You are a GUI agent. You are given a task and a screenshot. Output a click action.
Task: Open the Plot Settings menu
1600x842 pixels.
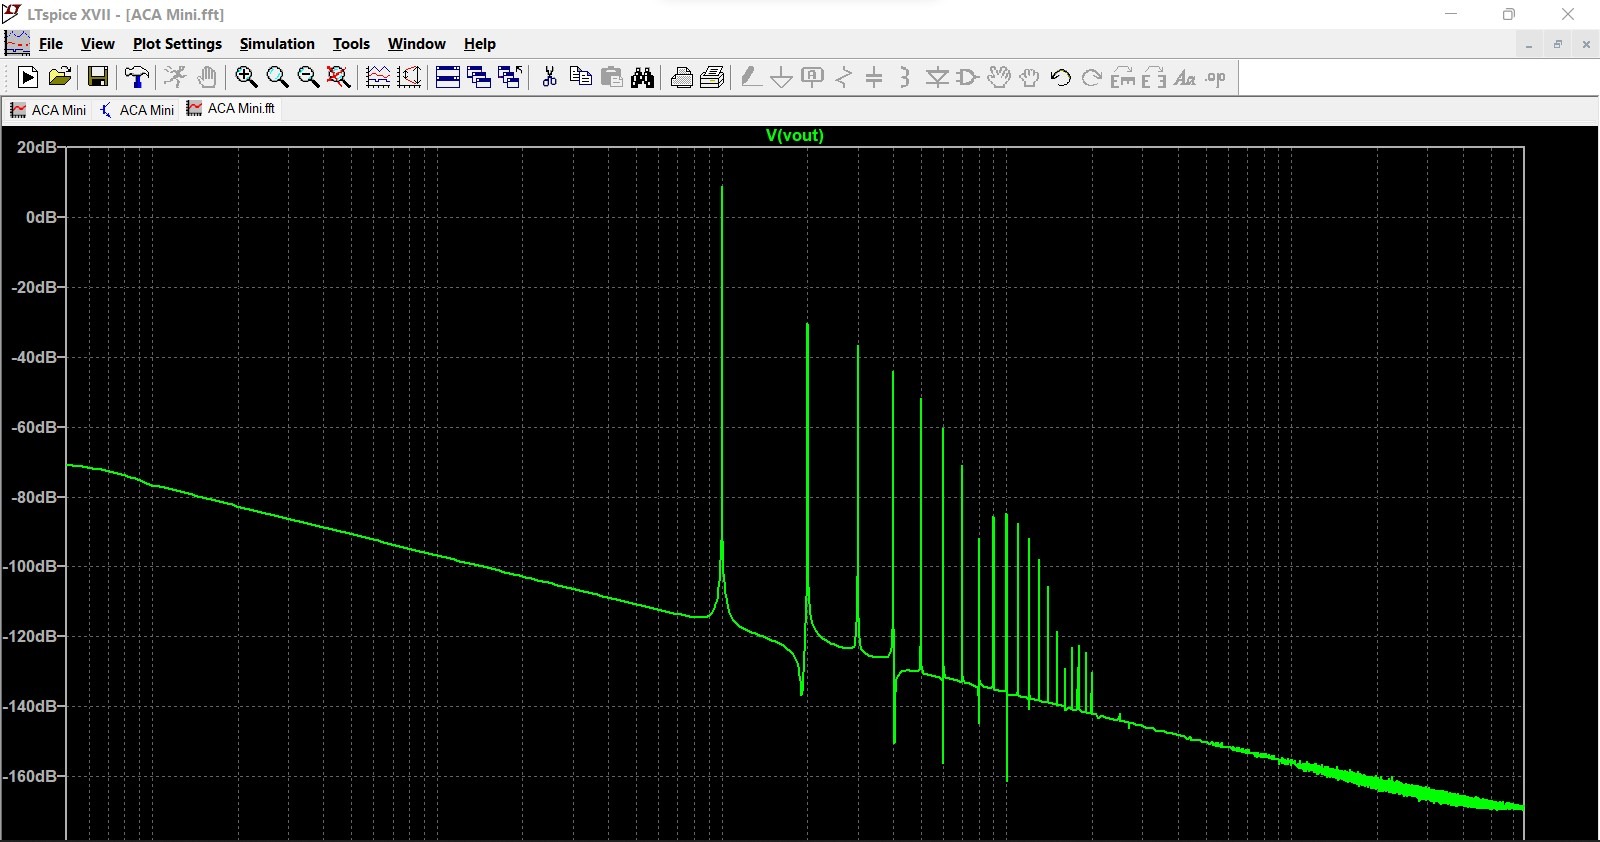coord(177,44)
